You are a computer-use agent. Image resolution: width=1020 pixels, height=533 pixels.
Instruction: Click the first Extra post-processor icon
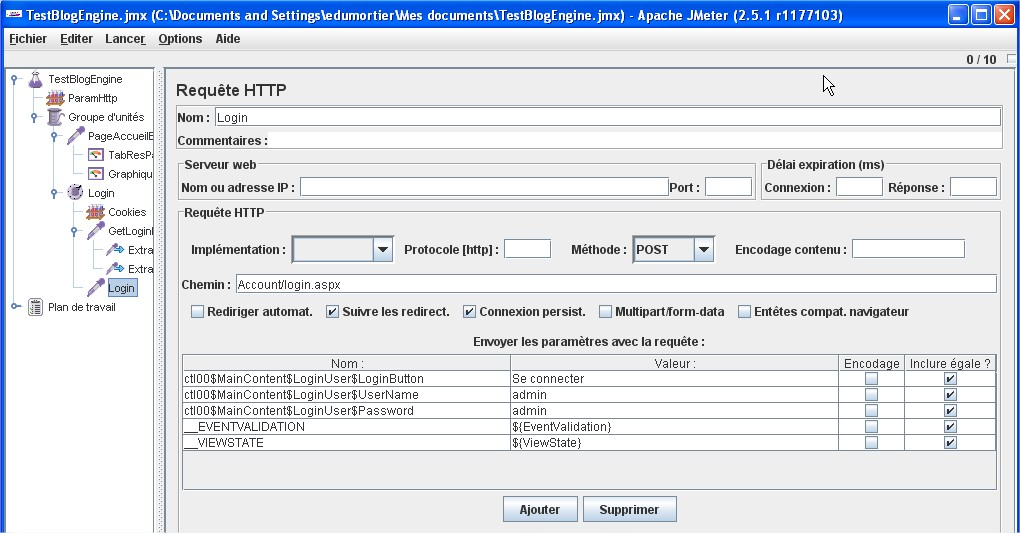pos(115,250)
